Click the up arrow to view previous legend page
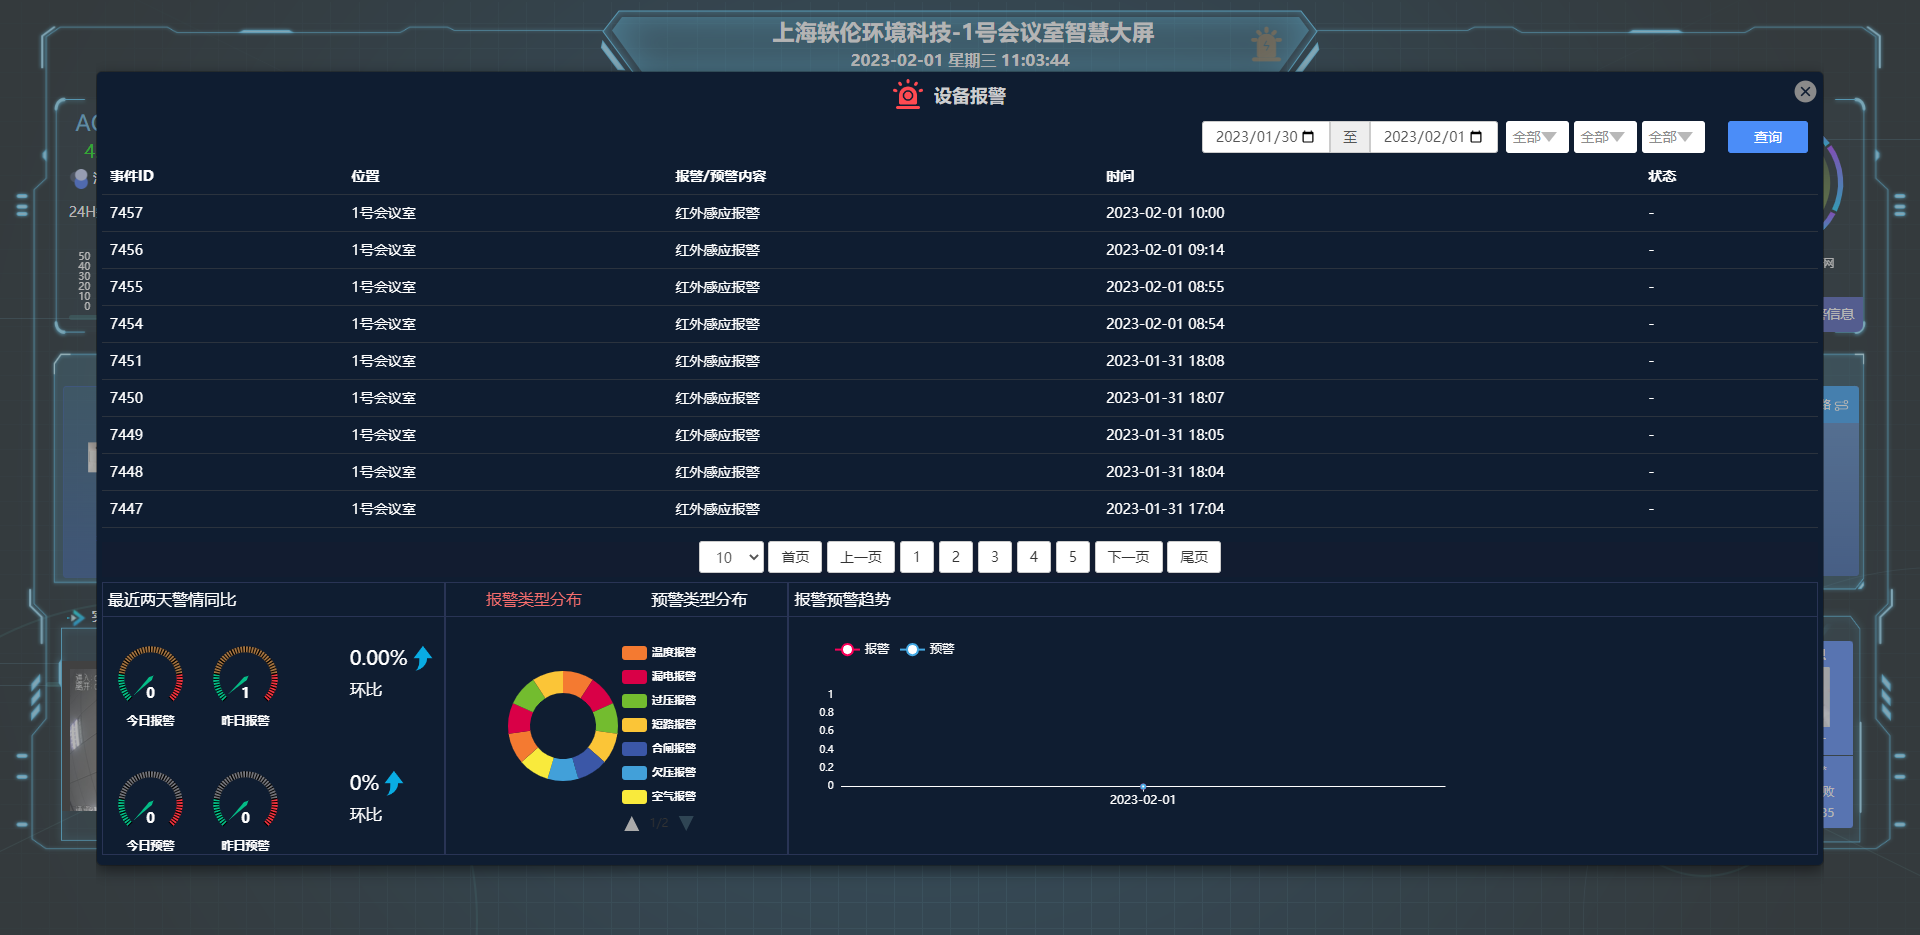Screen dimensions: 1920x935 [x=631, y=823]
